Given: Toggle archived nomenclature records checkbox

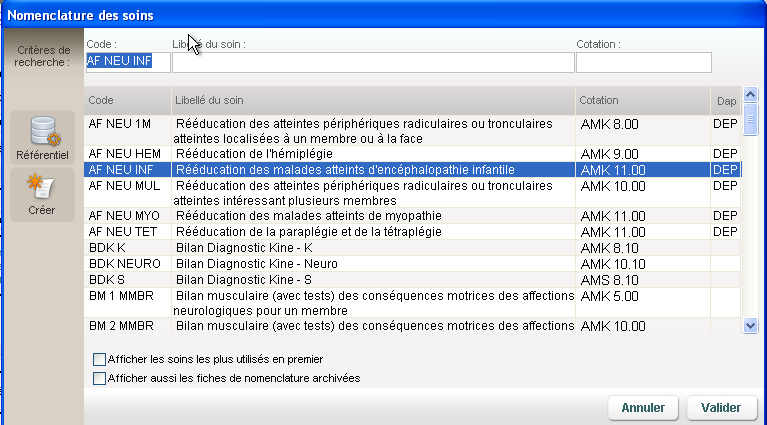Looking at the screenshot, I should pyautogui.click(x=99, y=378).
